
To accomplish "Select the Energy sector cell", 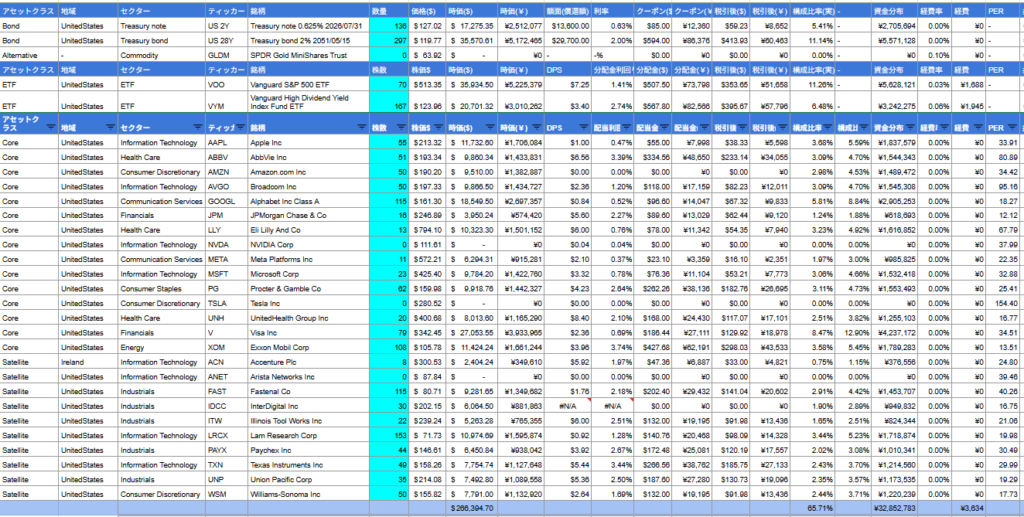I will 161,347.
